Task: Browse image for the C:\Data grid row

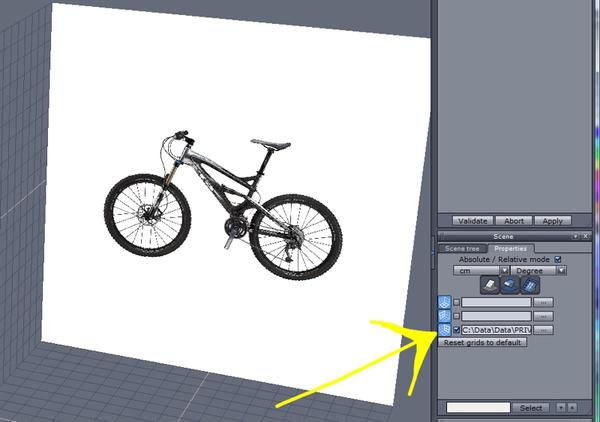Action: [543, 330]
